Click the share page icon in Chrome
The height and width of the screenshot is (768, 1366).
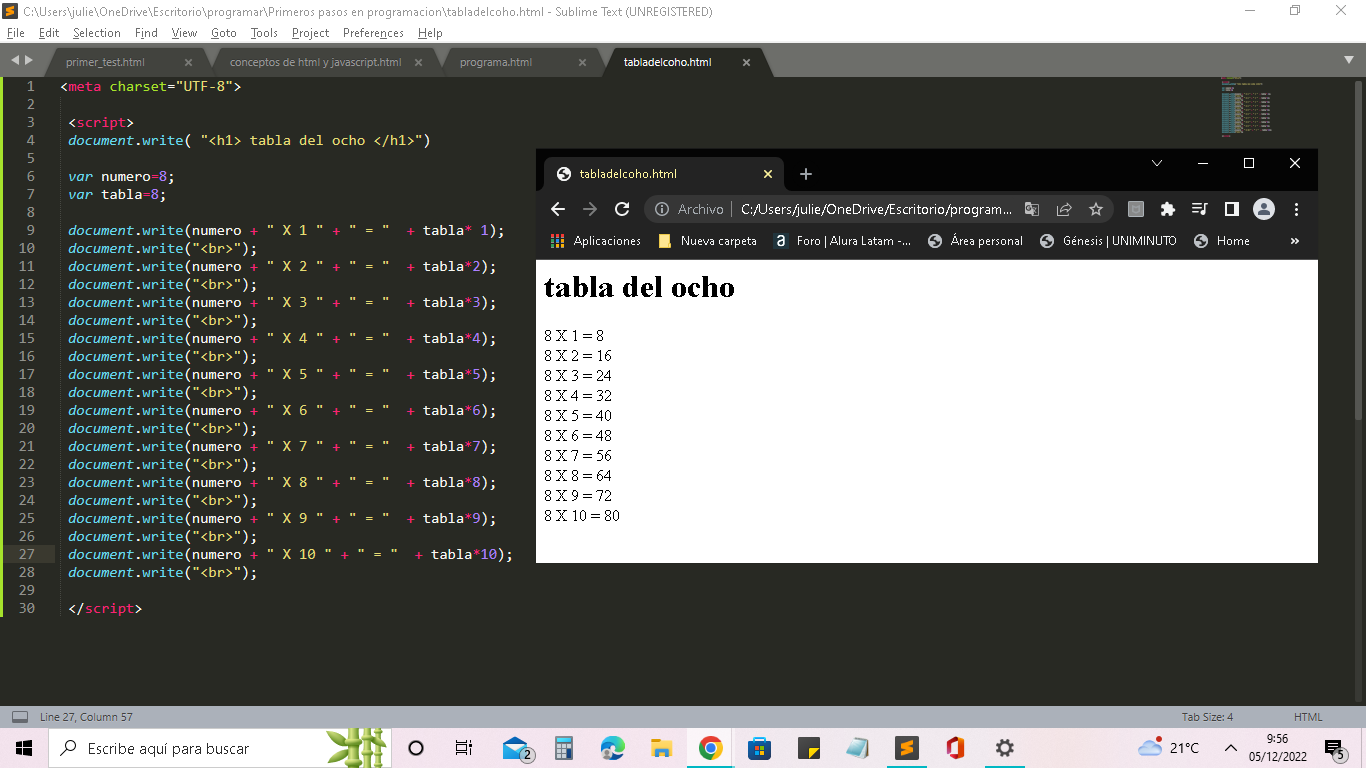1064,209
